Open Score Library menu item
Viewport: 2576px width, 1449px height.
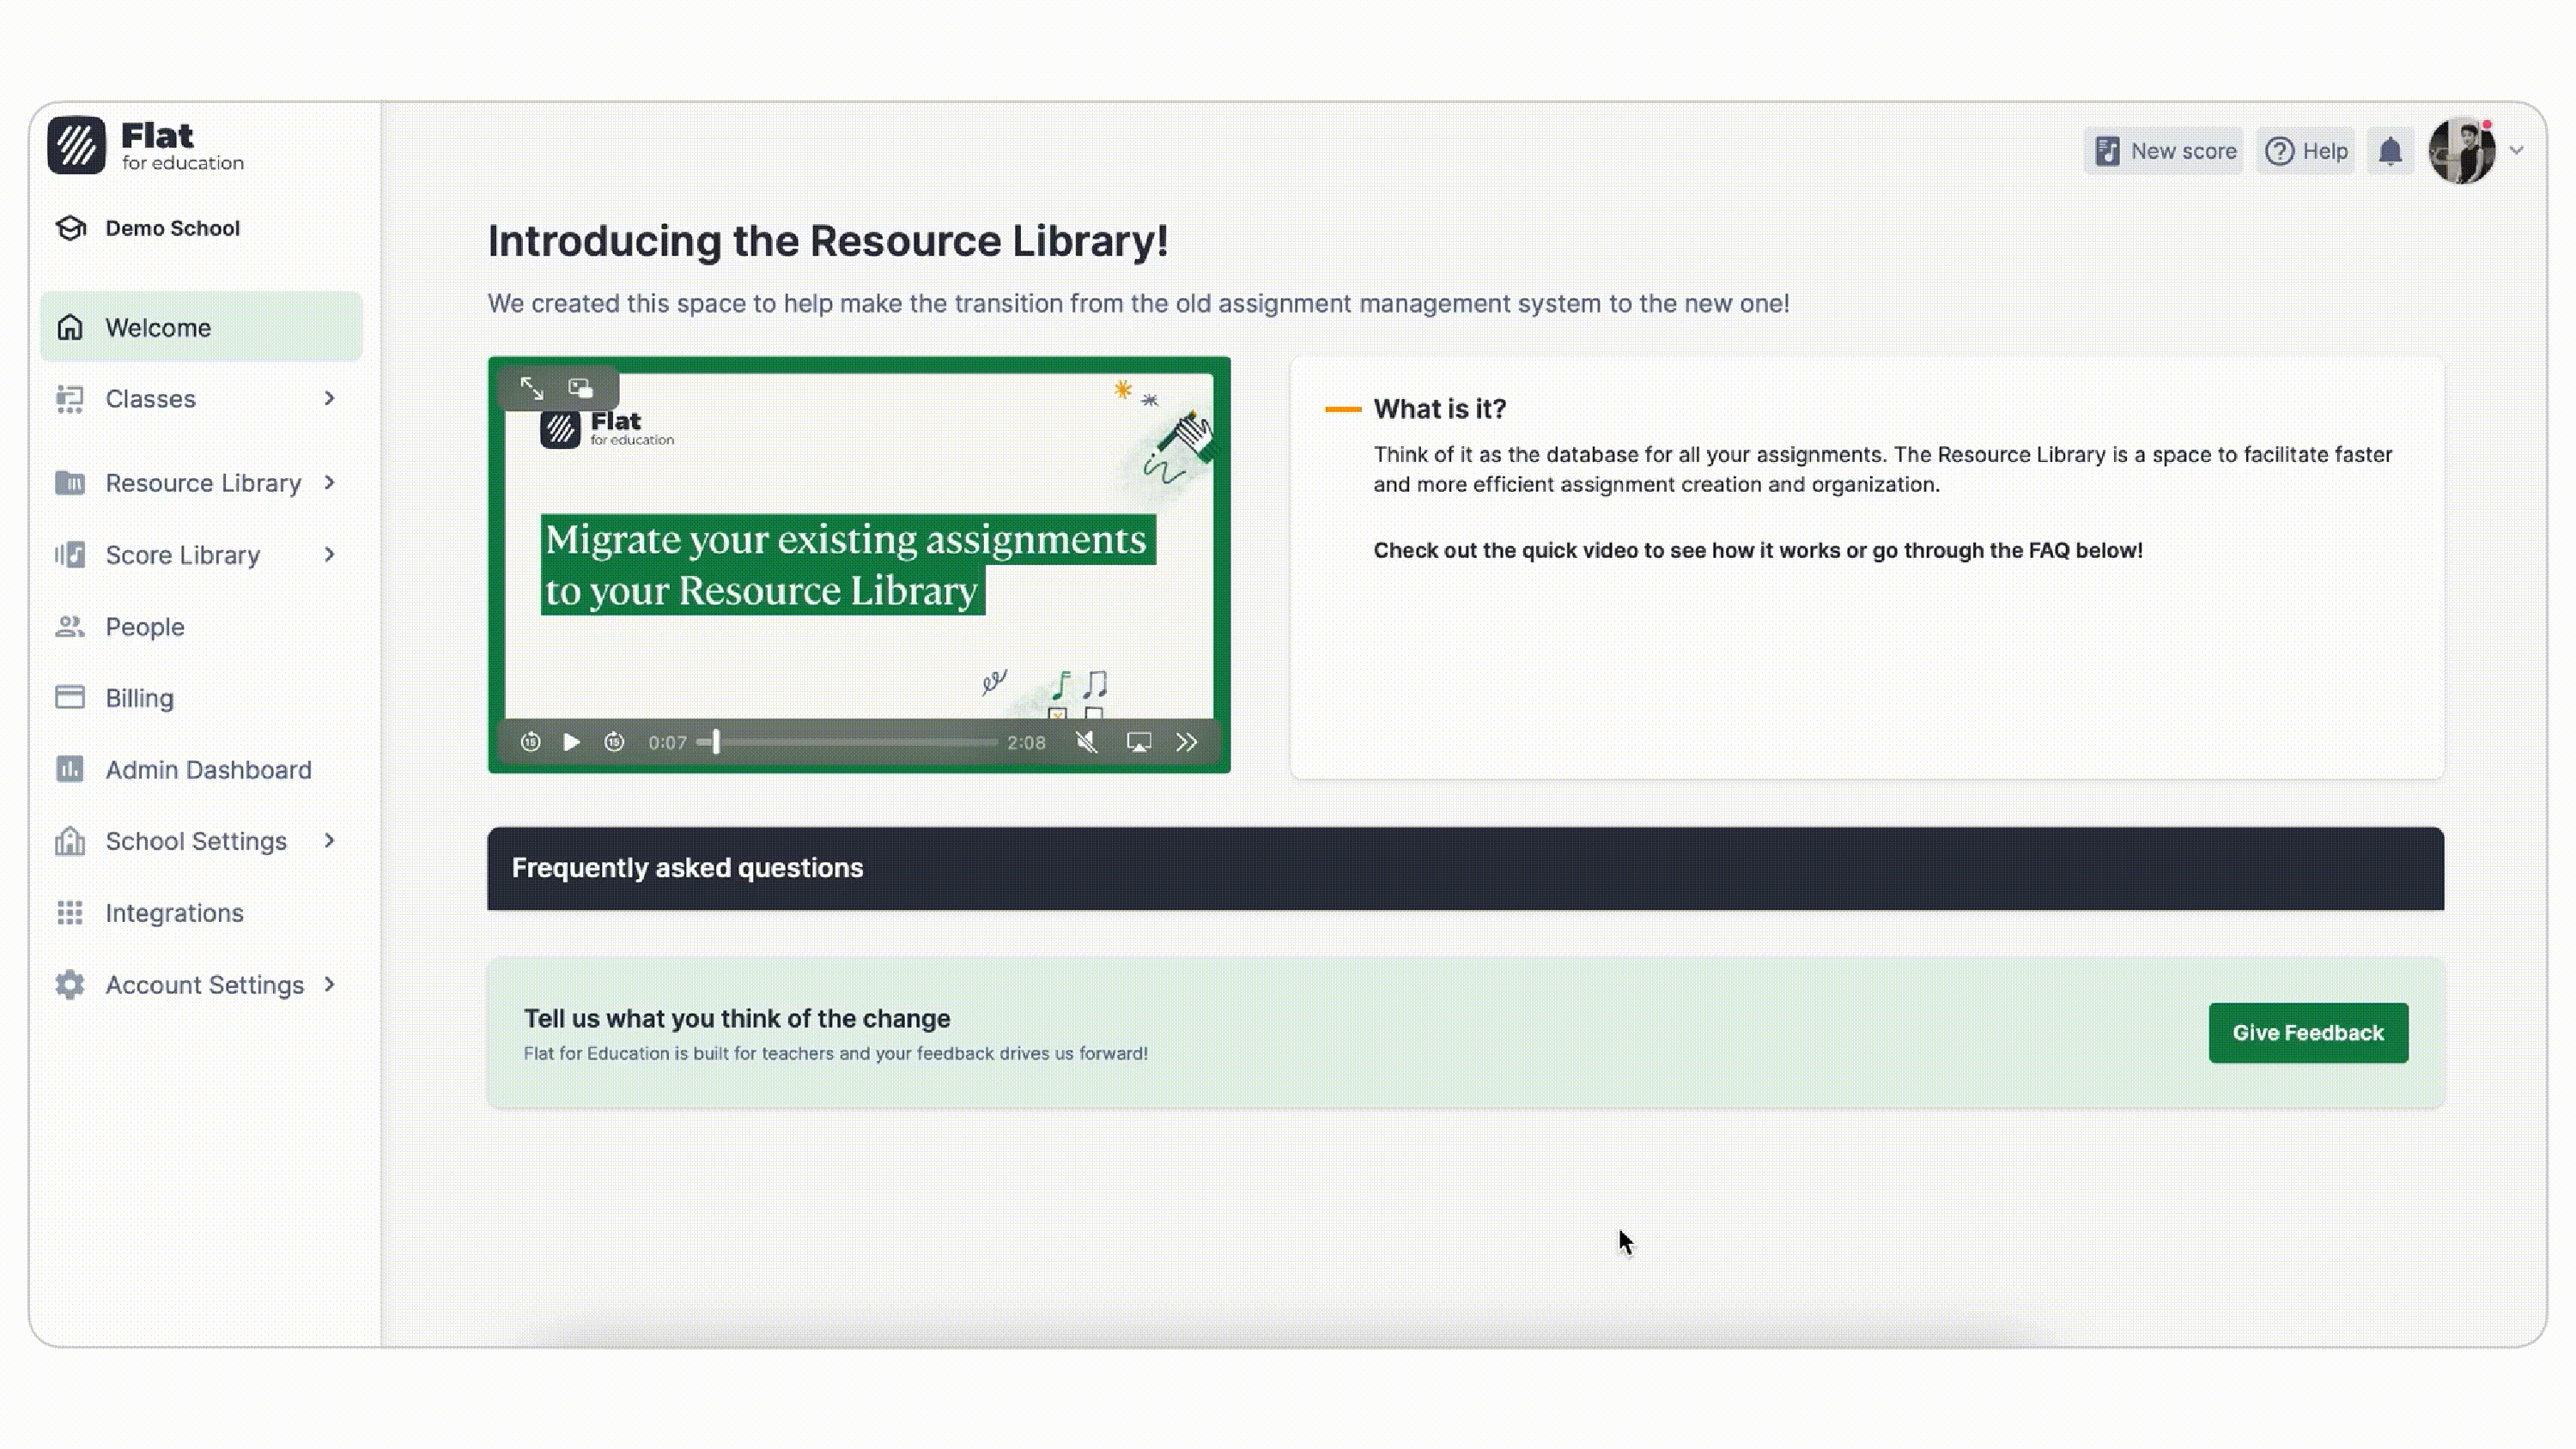[201, 555]
